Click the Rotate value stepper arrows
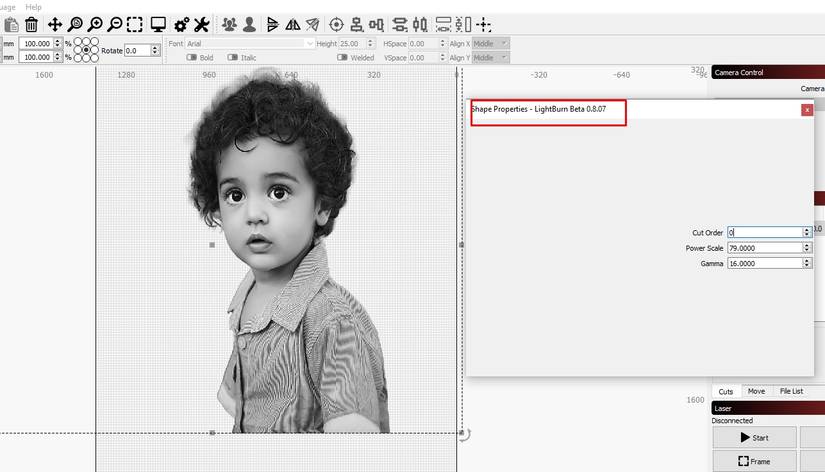This screenshot has height=472, width=825. pyautogui.click(x=155, y=51)
